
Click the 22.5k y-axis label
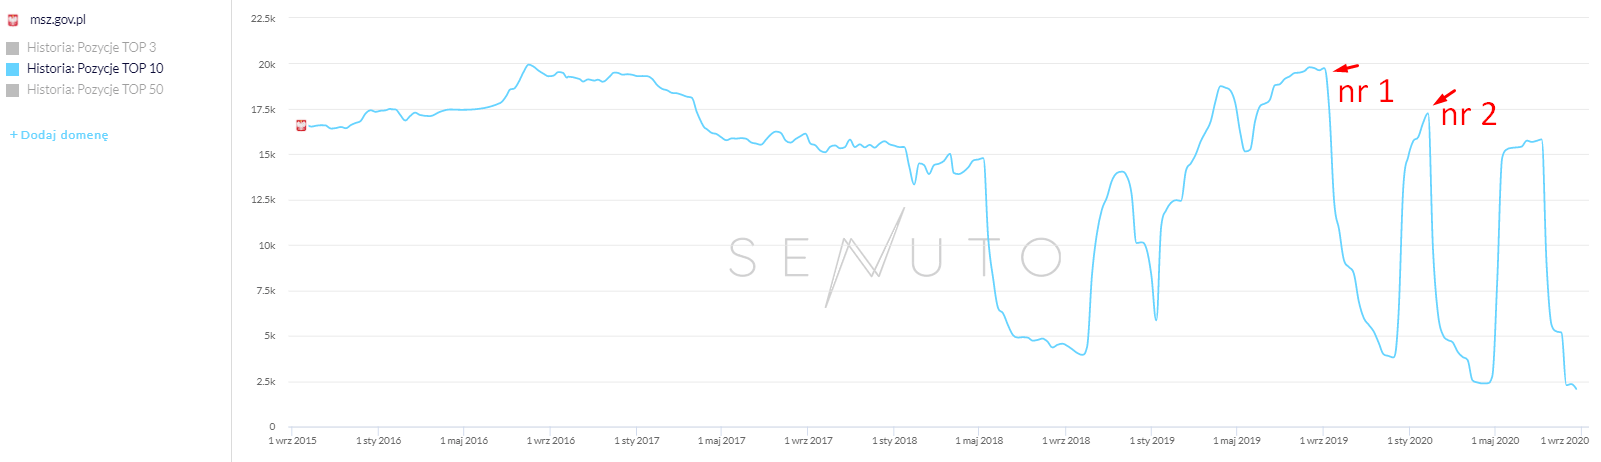point(263,19)
